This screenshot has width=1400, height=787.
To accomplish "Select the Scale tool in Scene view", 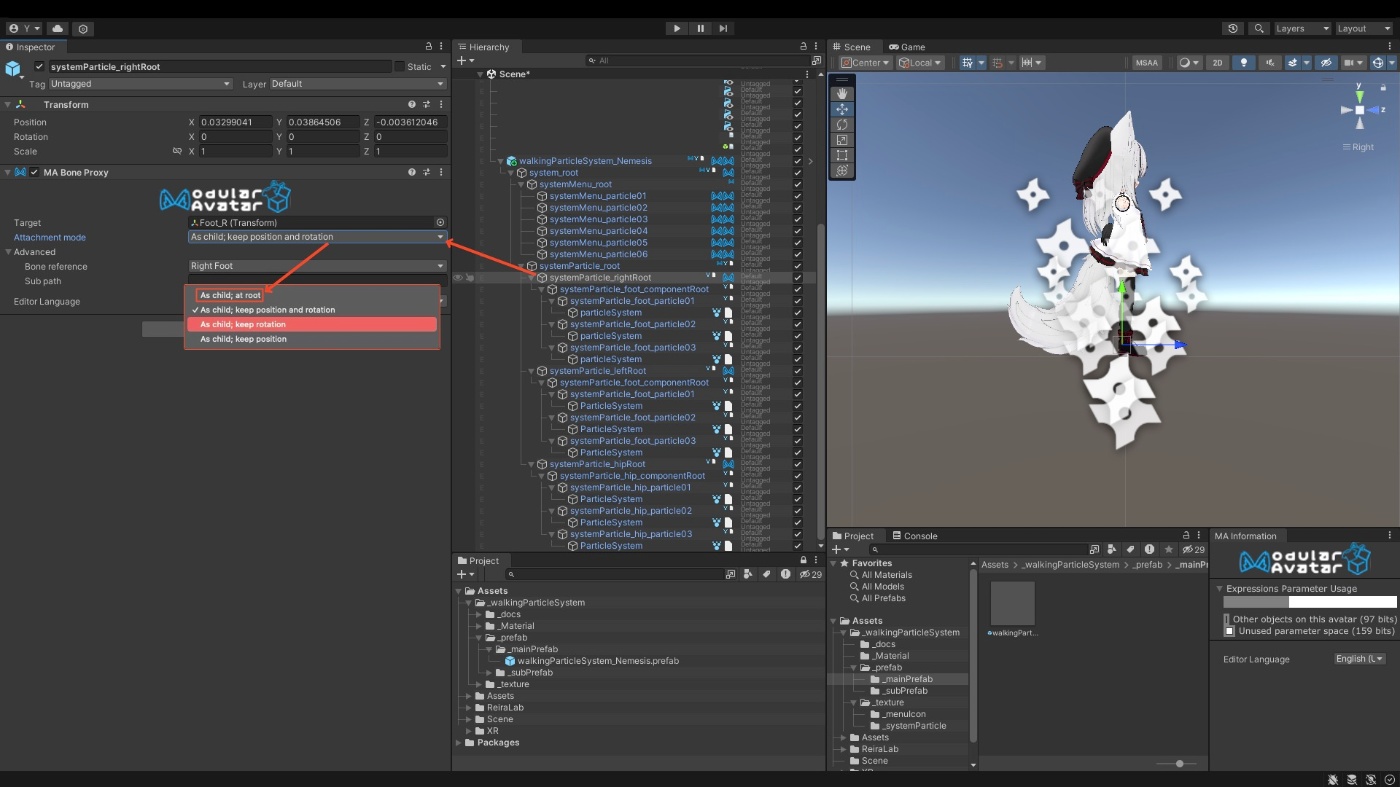I will point(842,140).
